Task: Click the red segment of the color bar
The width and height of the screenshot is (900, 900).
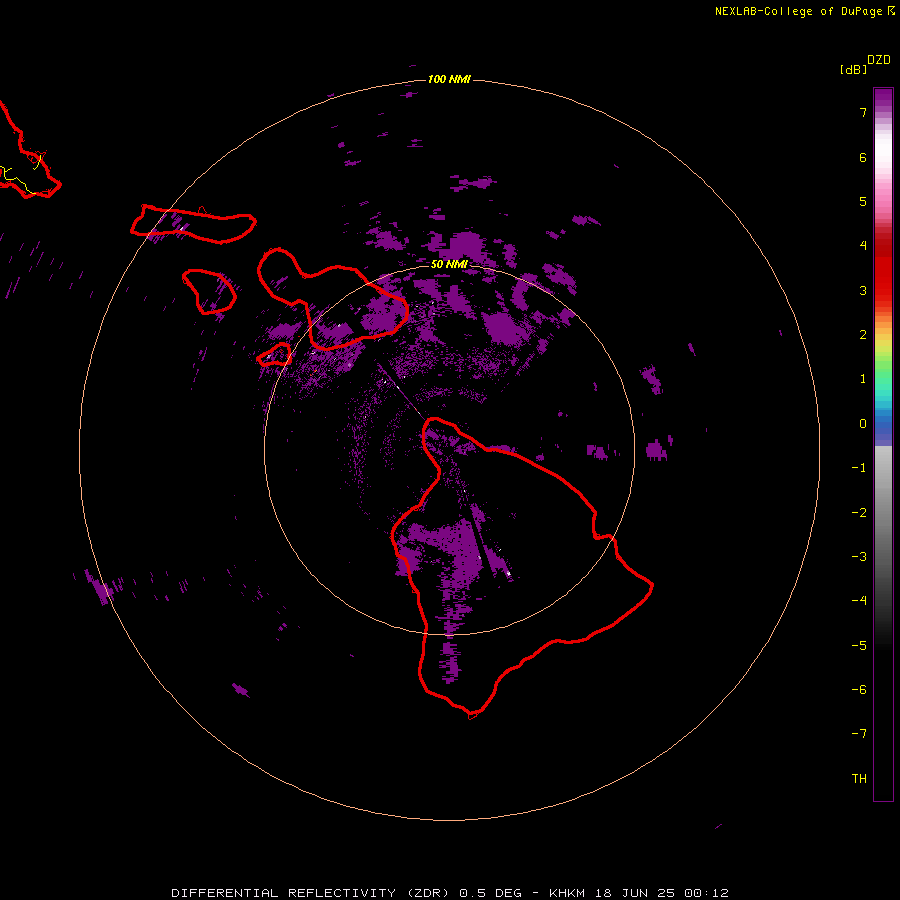Action: [x=883, y=270]
